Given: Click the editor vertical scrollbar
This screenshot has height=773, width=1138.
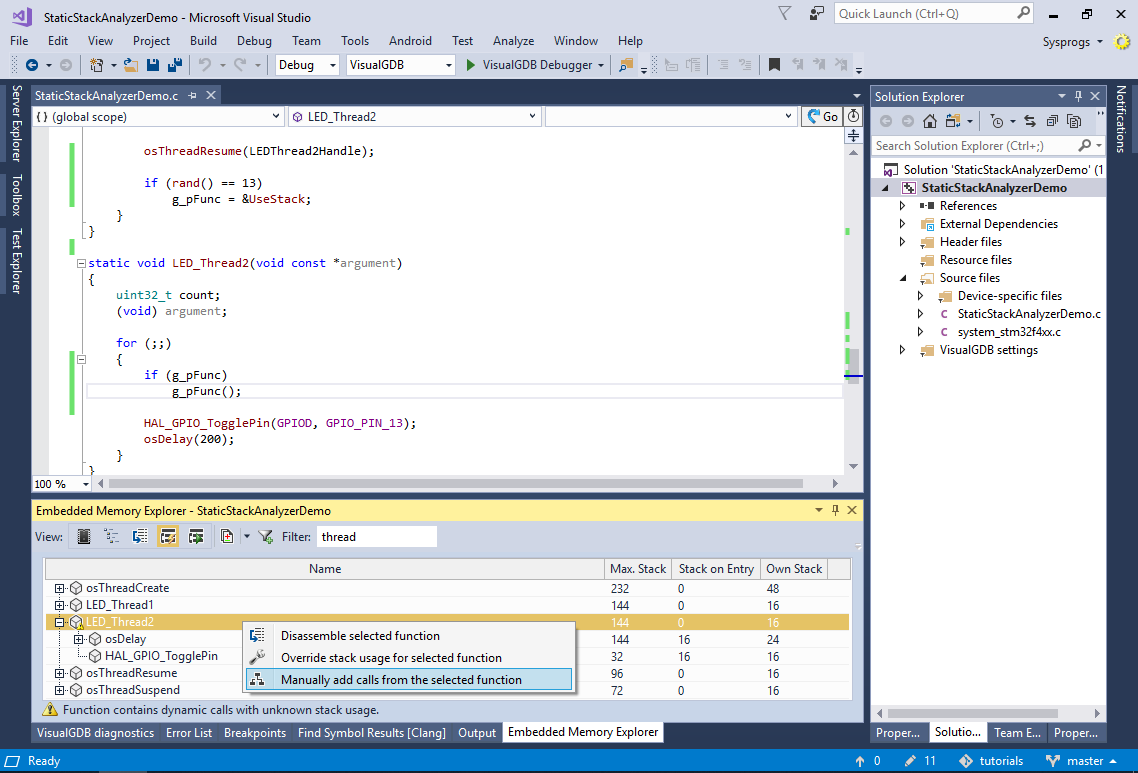Looking at the screenshot, I should coord(853,300).
